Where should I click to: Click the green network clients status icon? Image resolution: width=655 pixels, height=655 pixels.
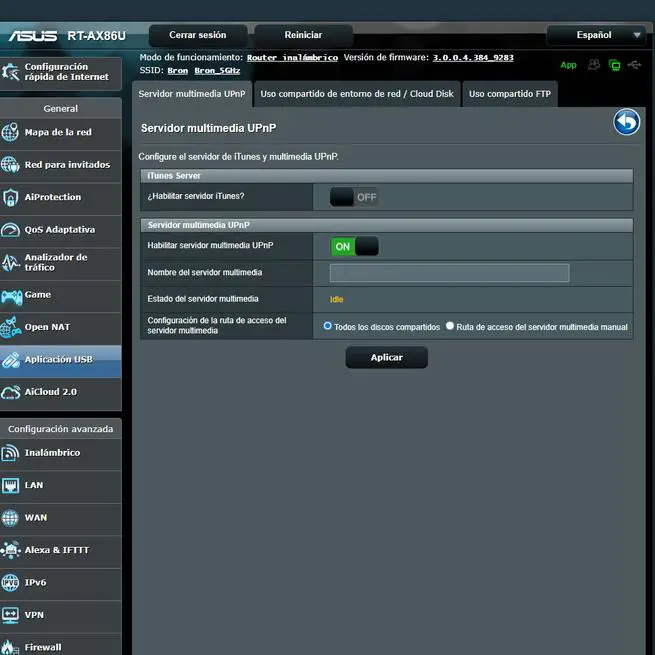[614, 65]
